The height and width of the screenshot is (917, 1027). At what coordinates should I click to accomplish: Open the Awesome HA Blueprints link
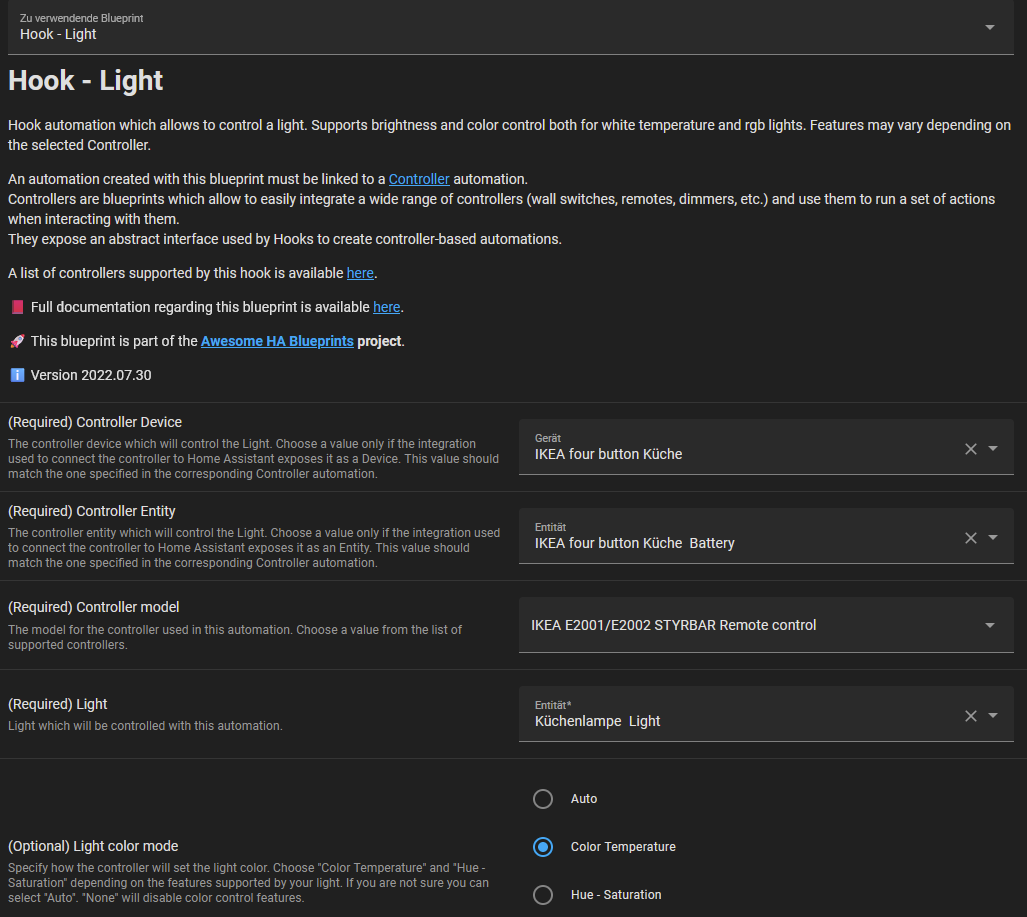[277, 341]
